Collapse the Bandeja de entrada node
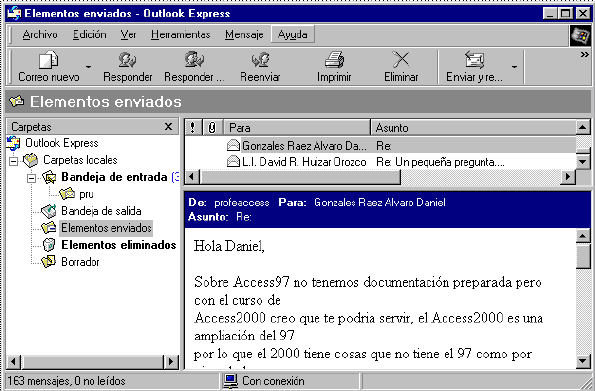 (x=31, y=178)
